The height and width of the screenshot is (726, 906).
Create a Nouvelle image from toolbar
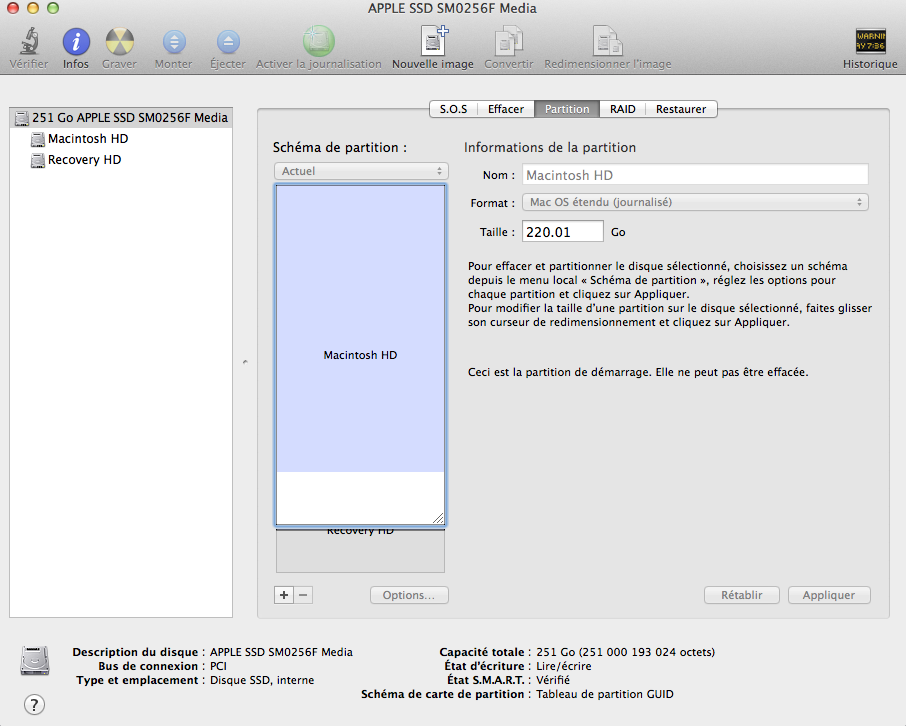pos(433,42)
